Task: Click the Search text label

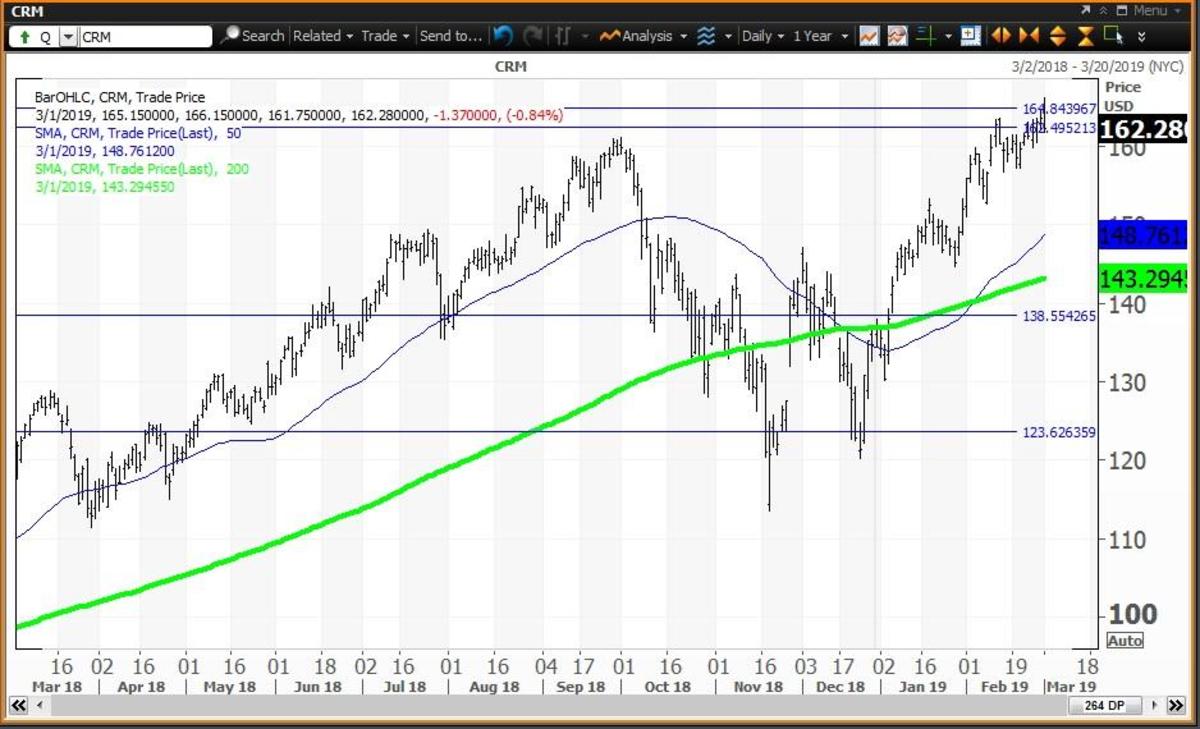Action: coord(263,36)
